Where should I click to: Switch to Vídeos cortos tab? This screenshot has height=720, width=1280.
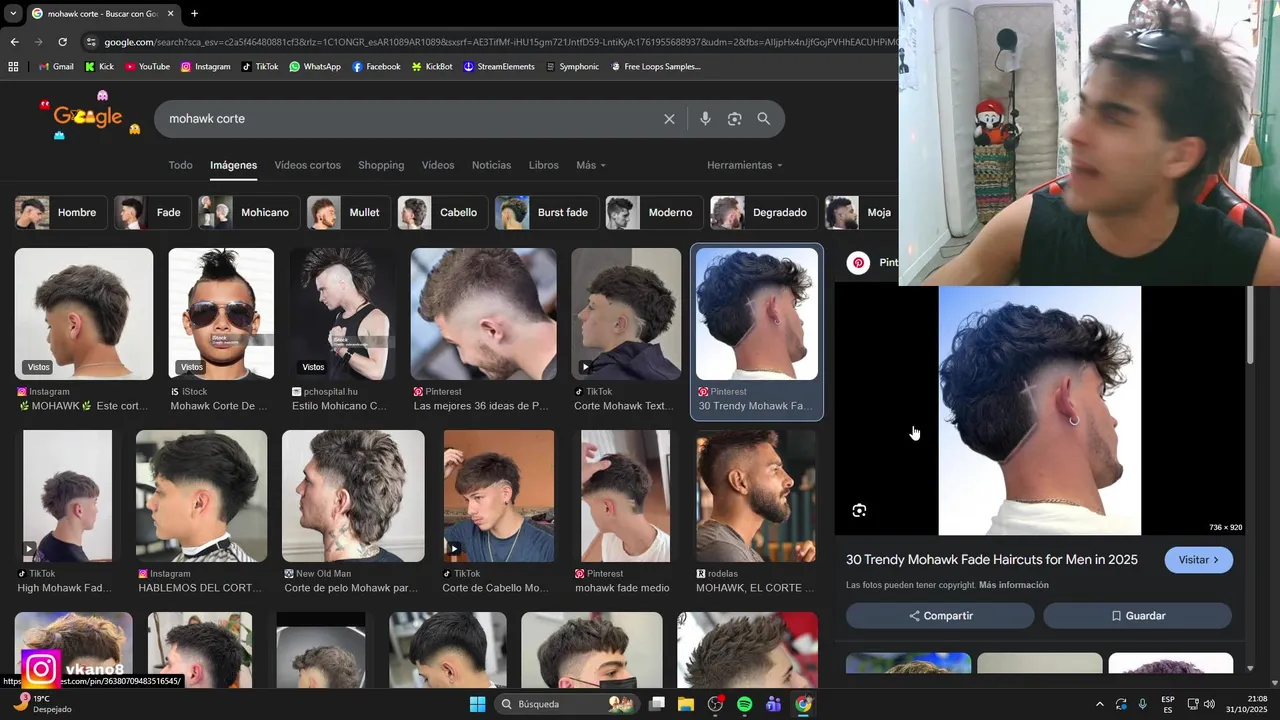coord(308,165)
